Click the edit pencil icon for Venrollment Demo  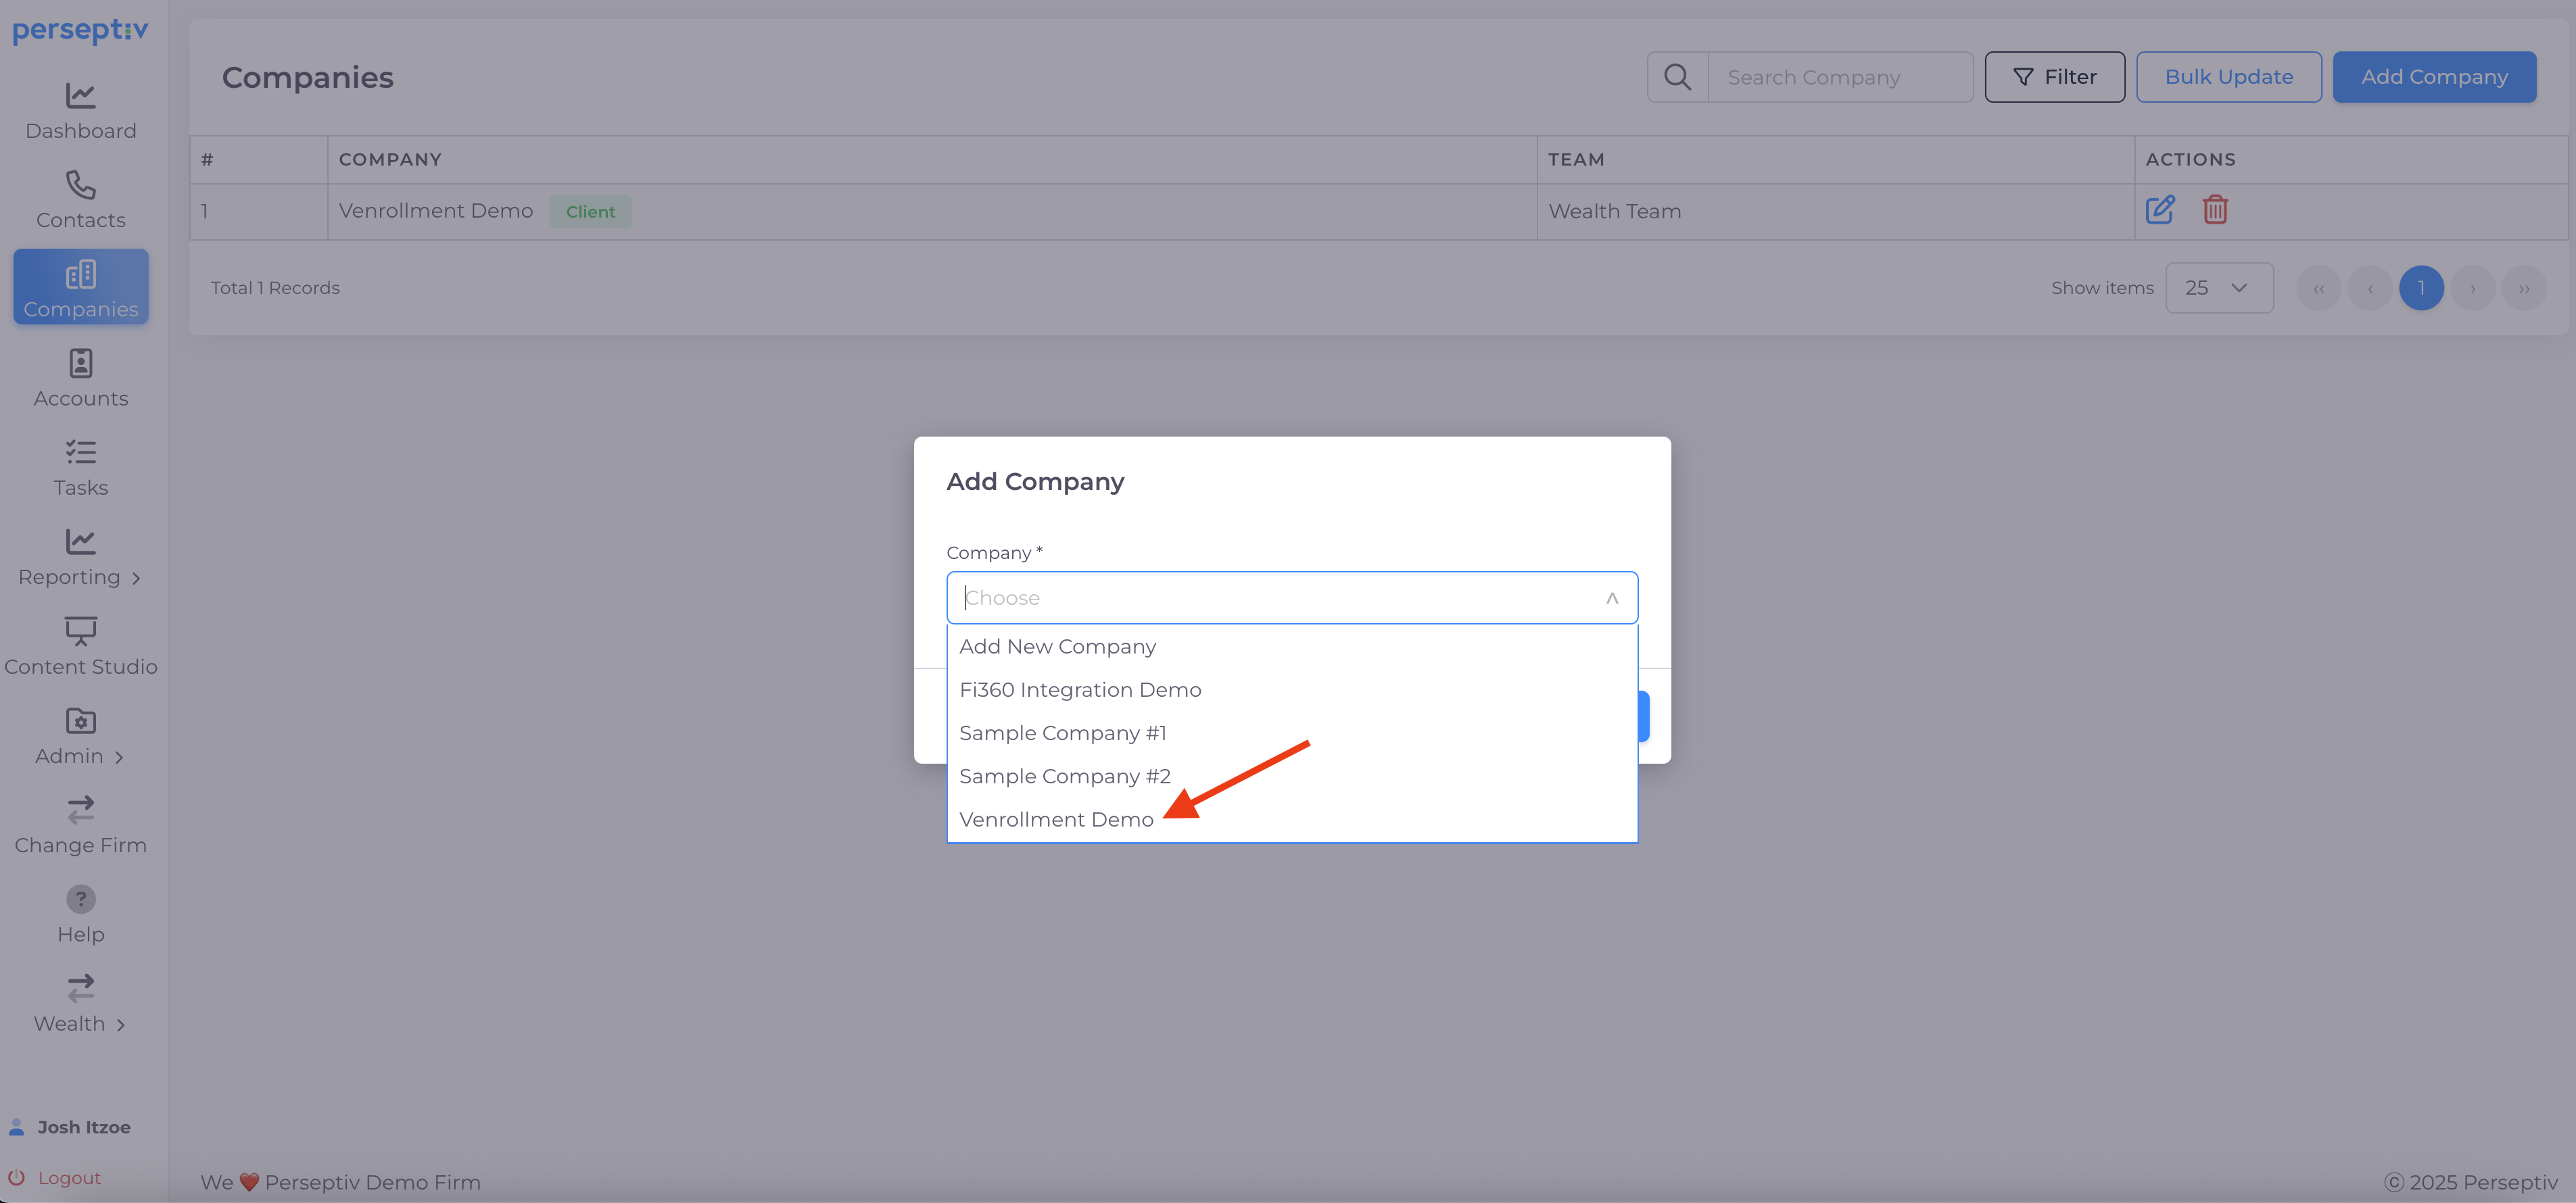pyautogui.click(x=2159, y=210)
